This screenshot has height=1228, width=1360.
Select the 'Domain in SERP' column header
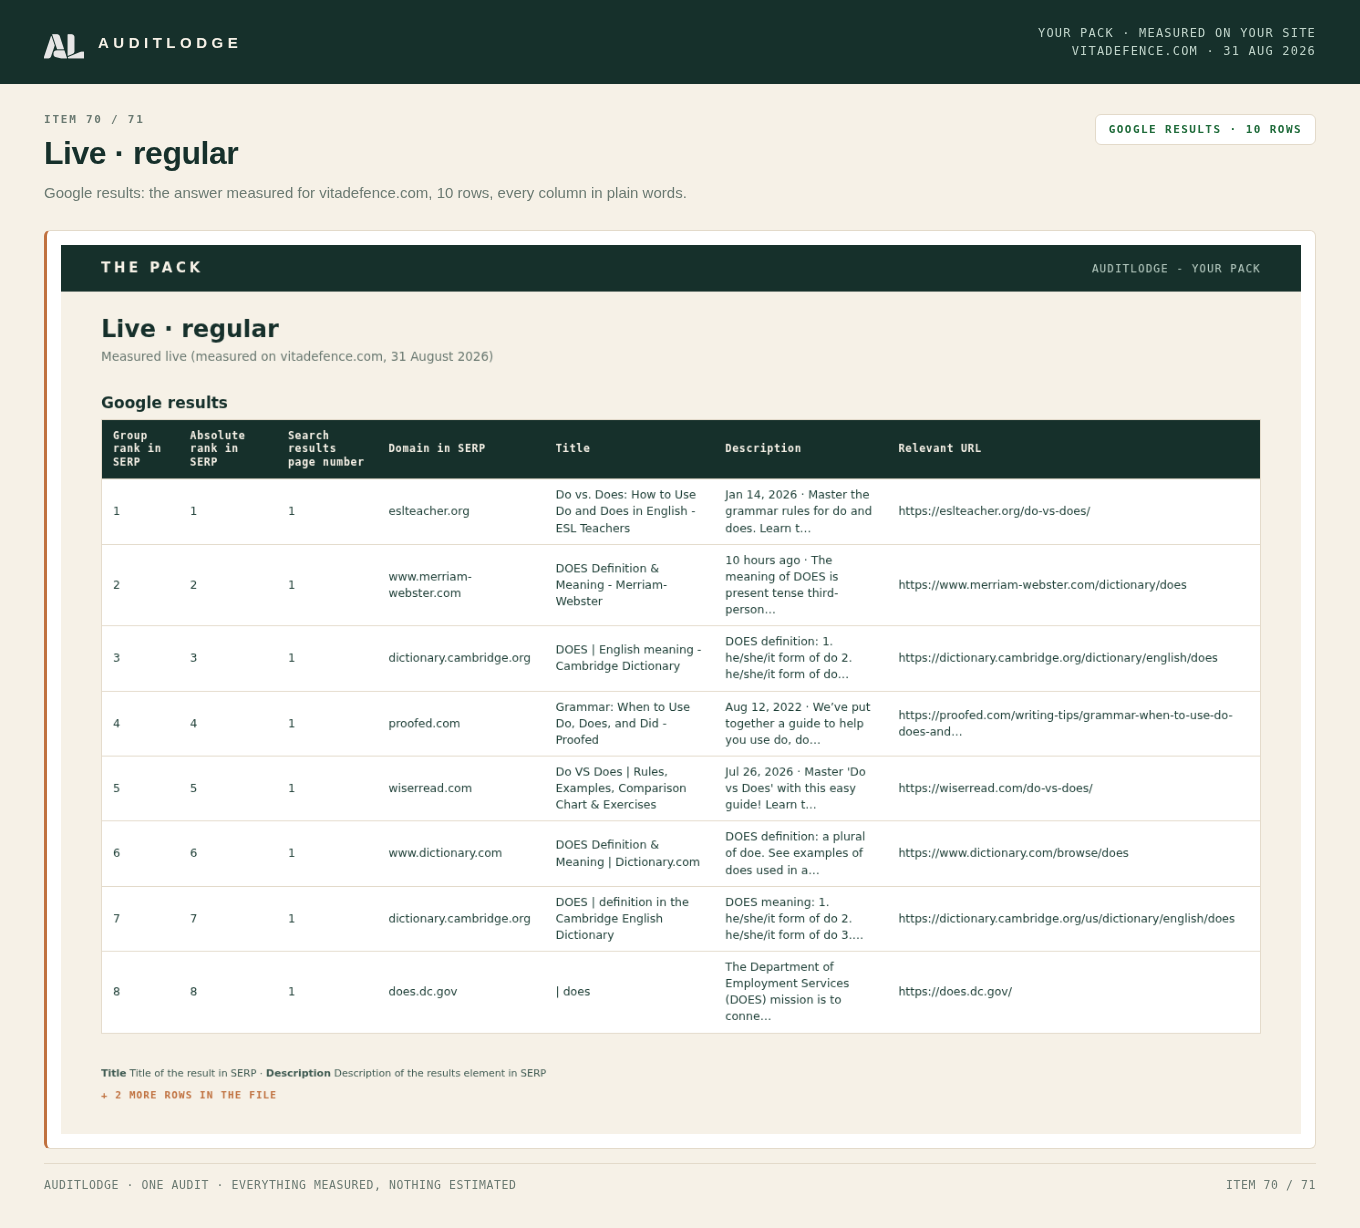(x=437, y=448)
